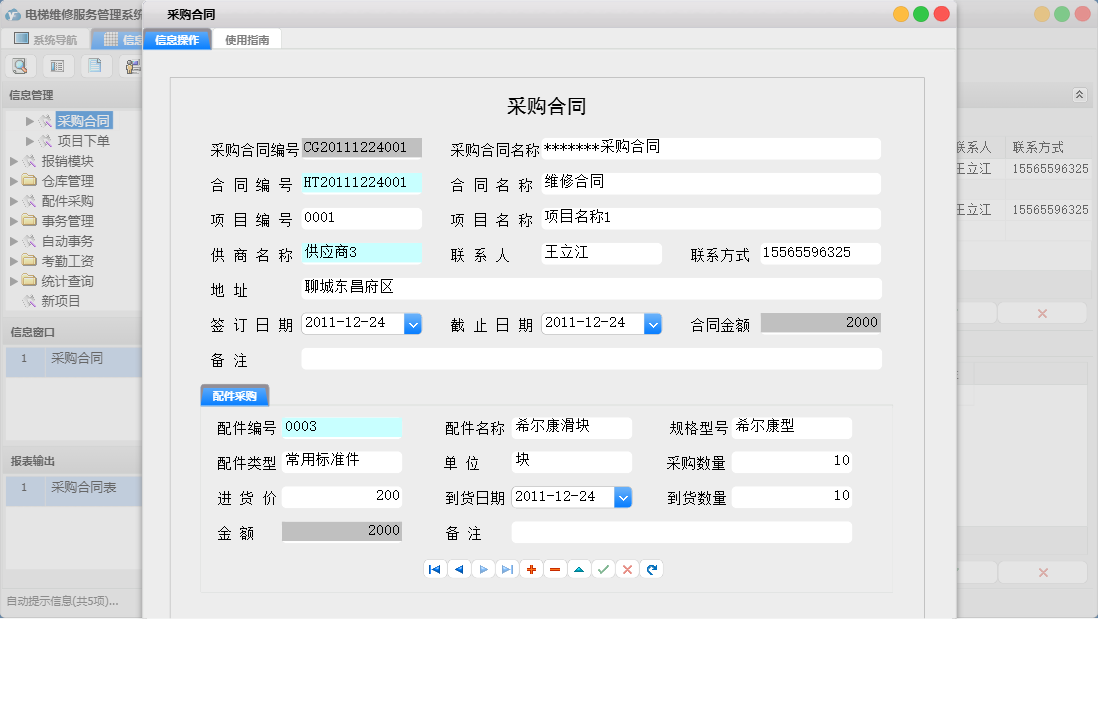Select the 配件采购 tab

[234, 395]
